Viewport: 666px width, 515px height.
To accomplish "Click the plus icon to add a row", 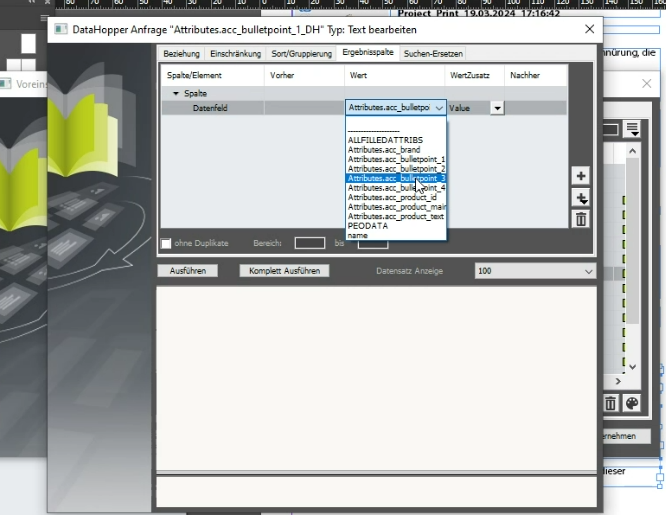I will [581, 176].
